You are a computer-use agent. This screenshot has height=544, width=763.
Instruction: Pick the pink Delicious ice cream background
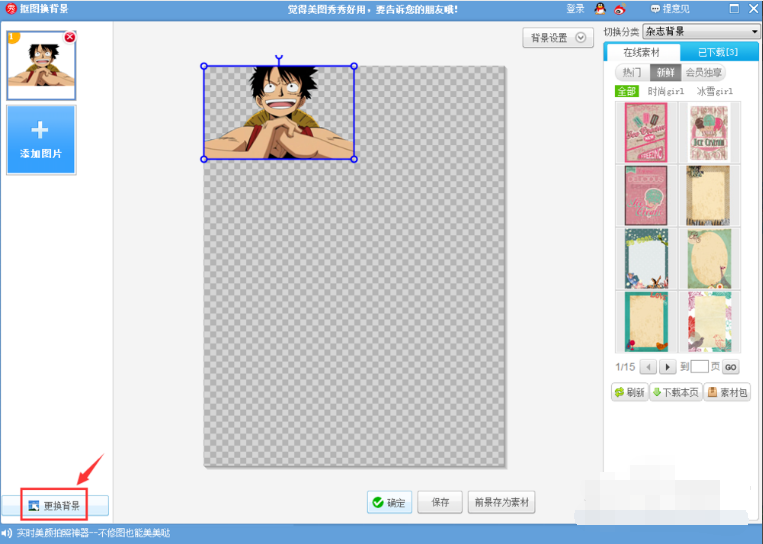(x=646, y=195)
